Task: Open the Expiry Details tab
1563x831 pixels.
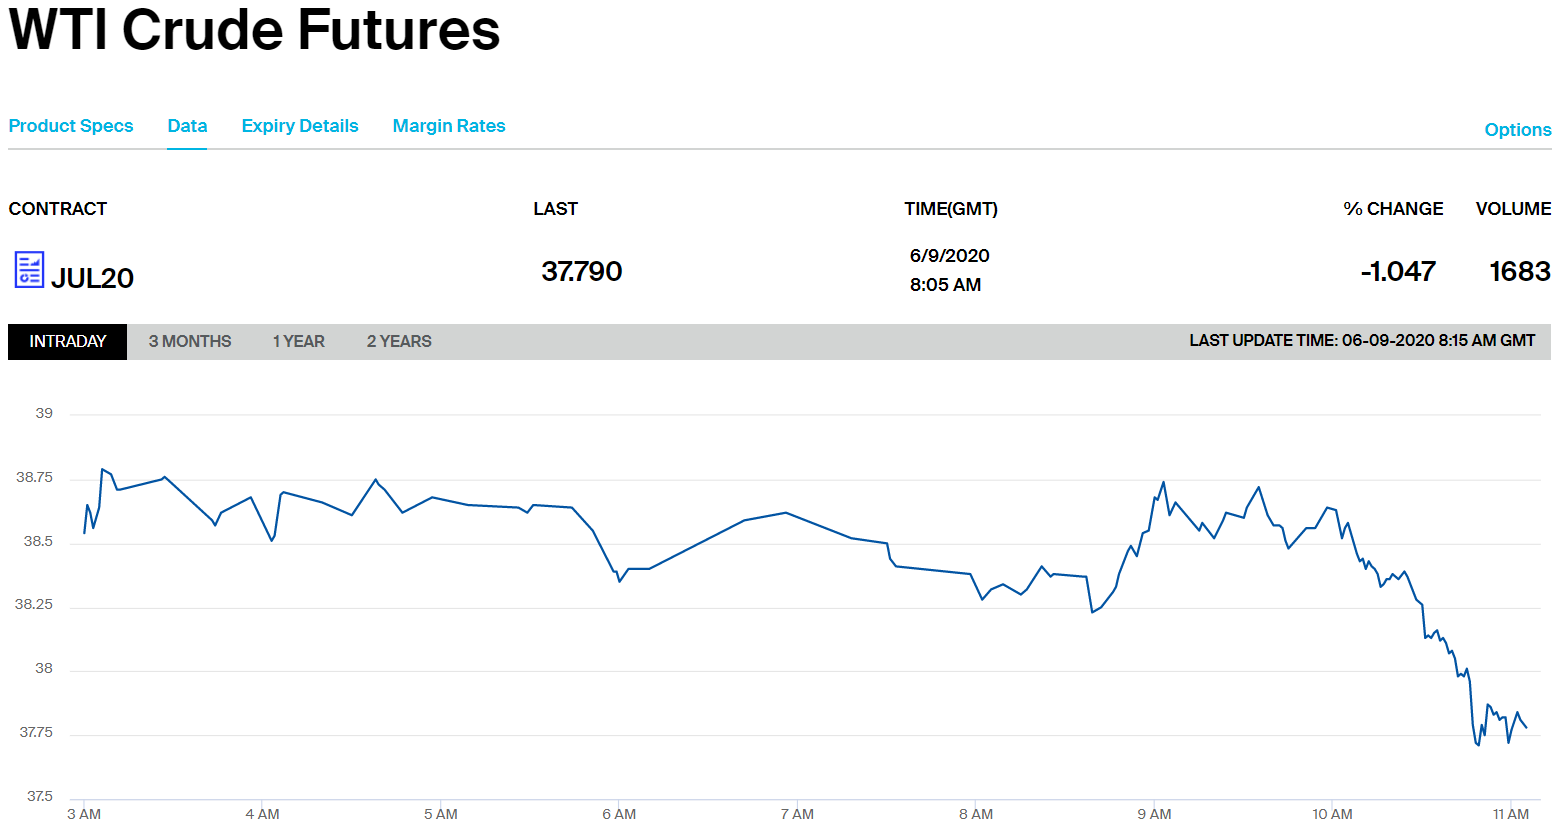Action: [x=300, y=126]
